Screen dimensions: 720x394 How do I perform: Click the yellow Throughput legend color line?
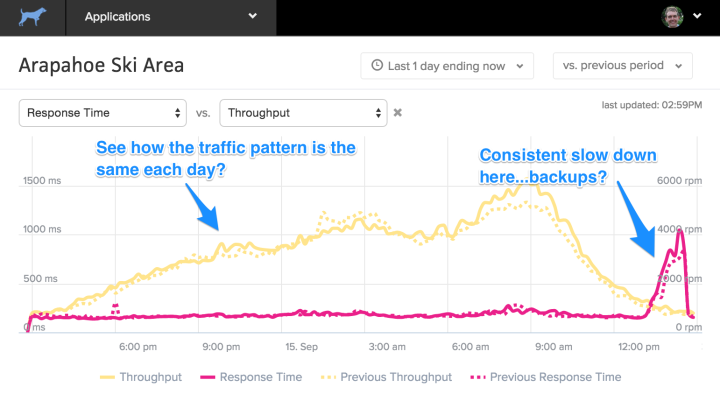(107, 377)
